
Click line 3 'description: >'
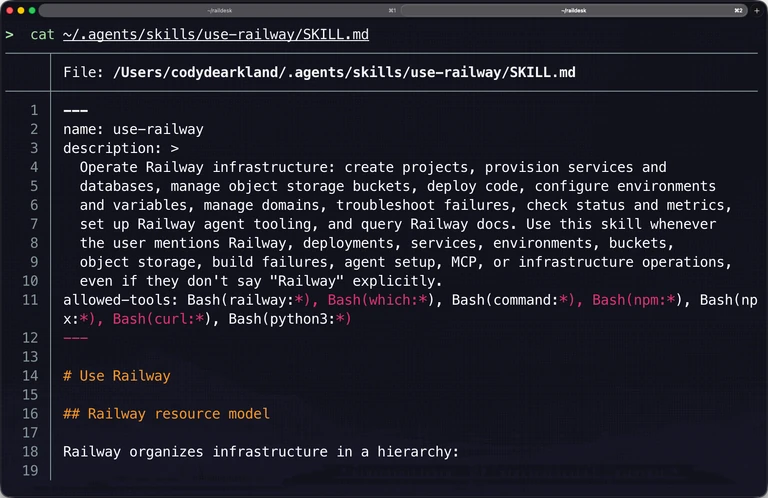(x=121, y=148)
